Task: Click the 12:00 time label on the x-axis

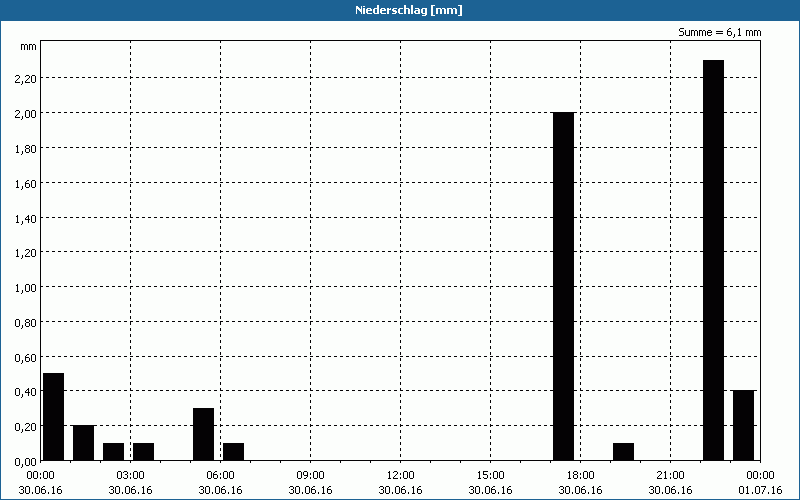Action: [x=401, y=476]
